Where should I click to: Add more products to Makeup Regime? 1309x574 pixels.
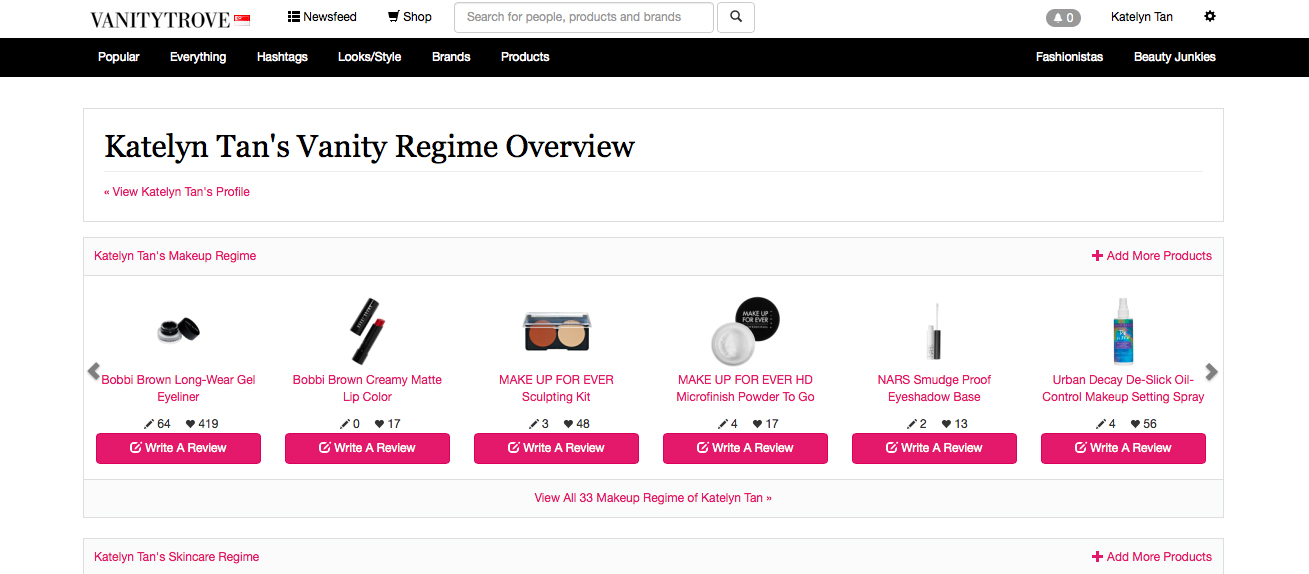(1152, 256)
